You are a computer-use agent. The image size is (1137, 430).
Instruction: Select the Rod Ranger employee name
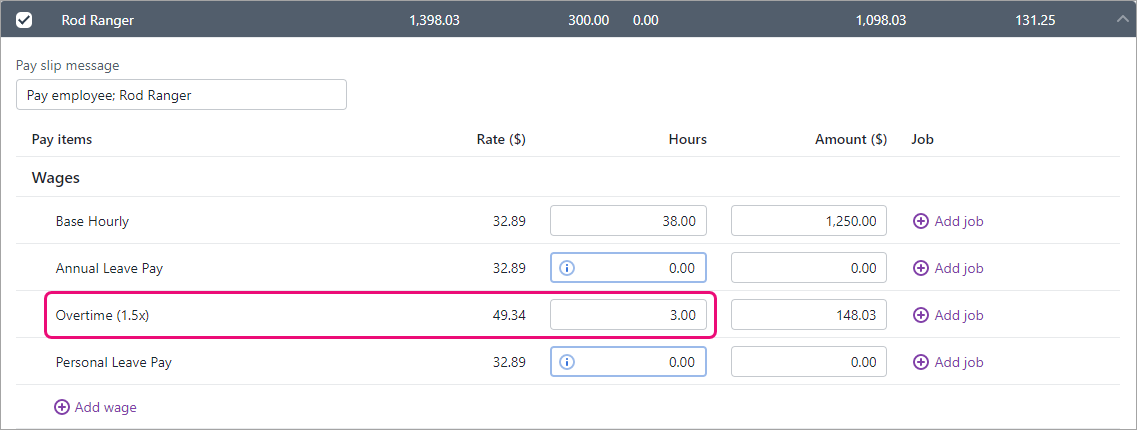[97, 20]
